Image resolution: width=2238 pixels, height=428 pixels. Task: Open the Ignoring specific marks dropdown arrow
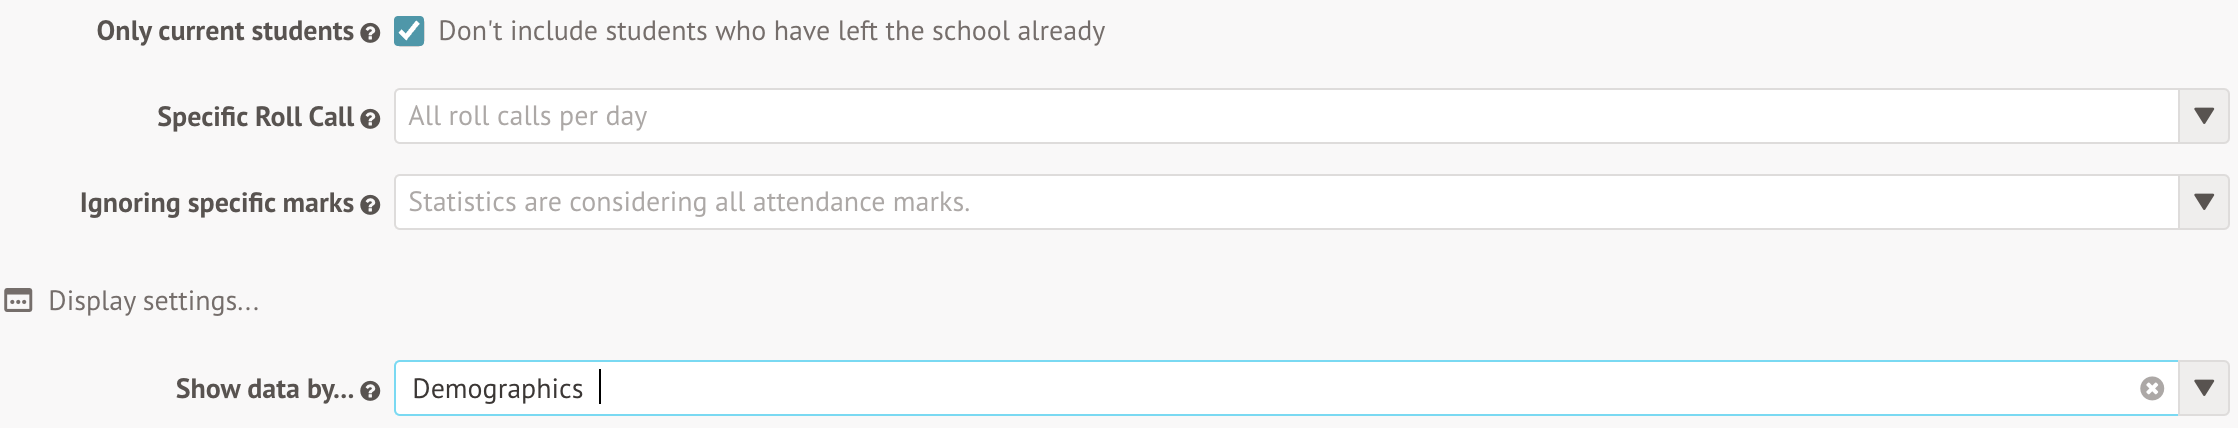tap(2203, 202)
